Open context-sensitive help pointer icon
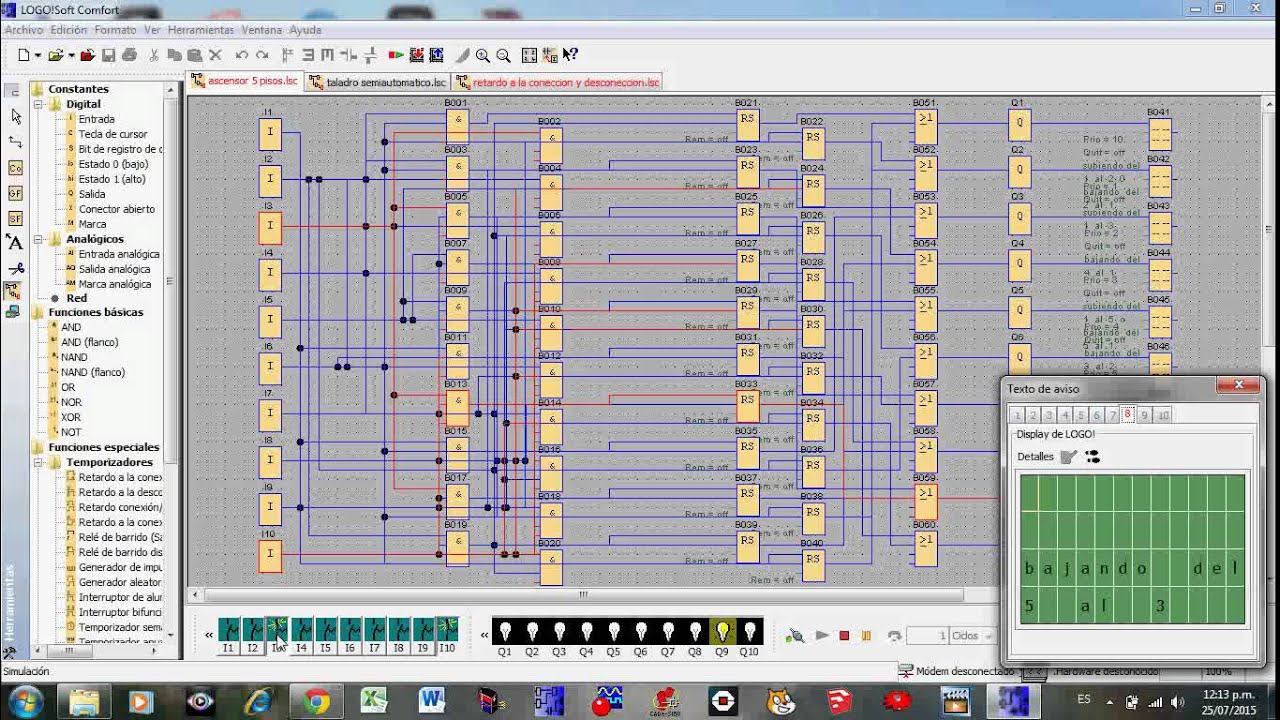The image size is (1280, 720). pyautogui.click(x=570, y=56)
